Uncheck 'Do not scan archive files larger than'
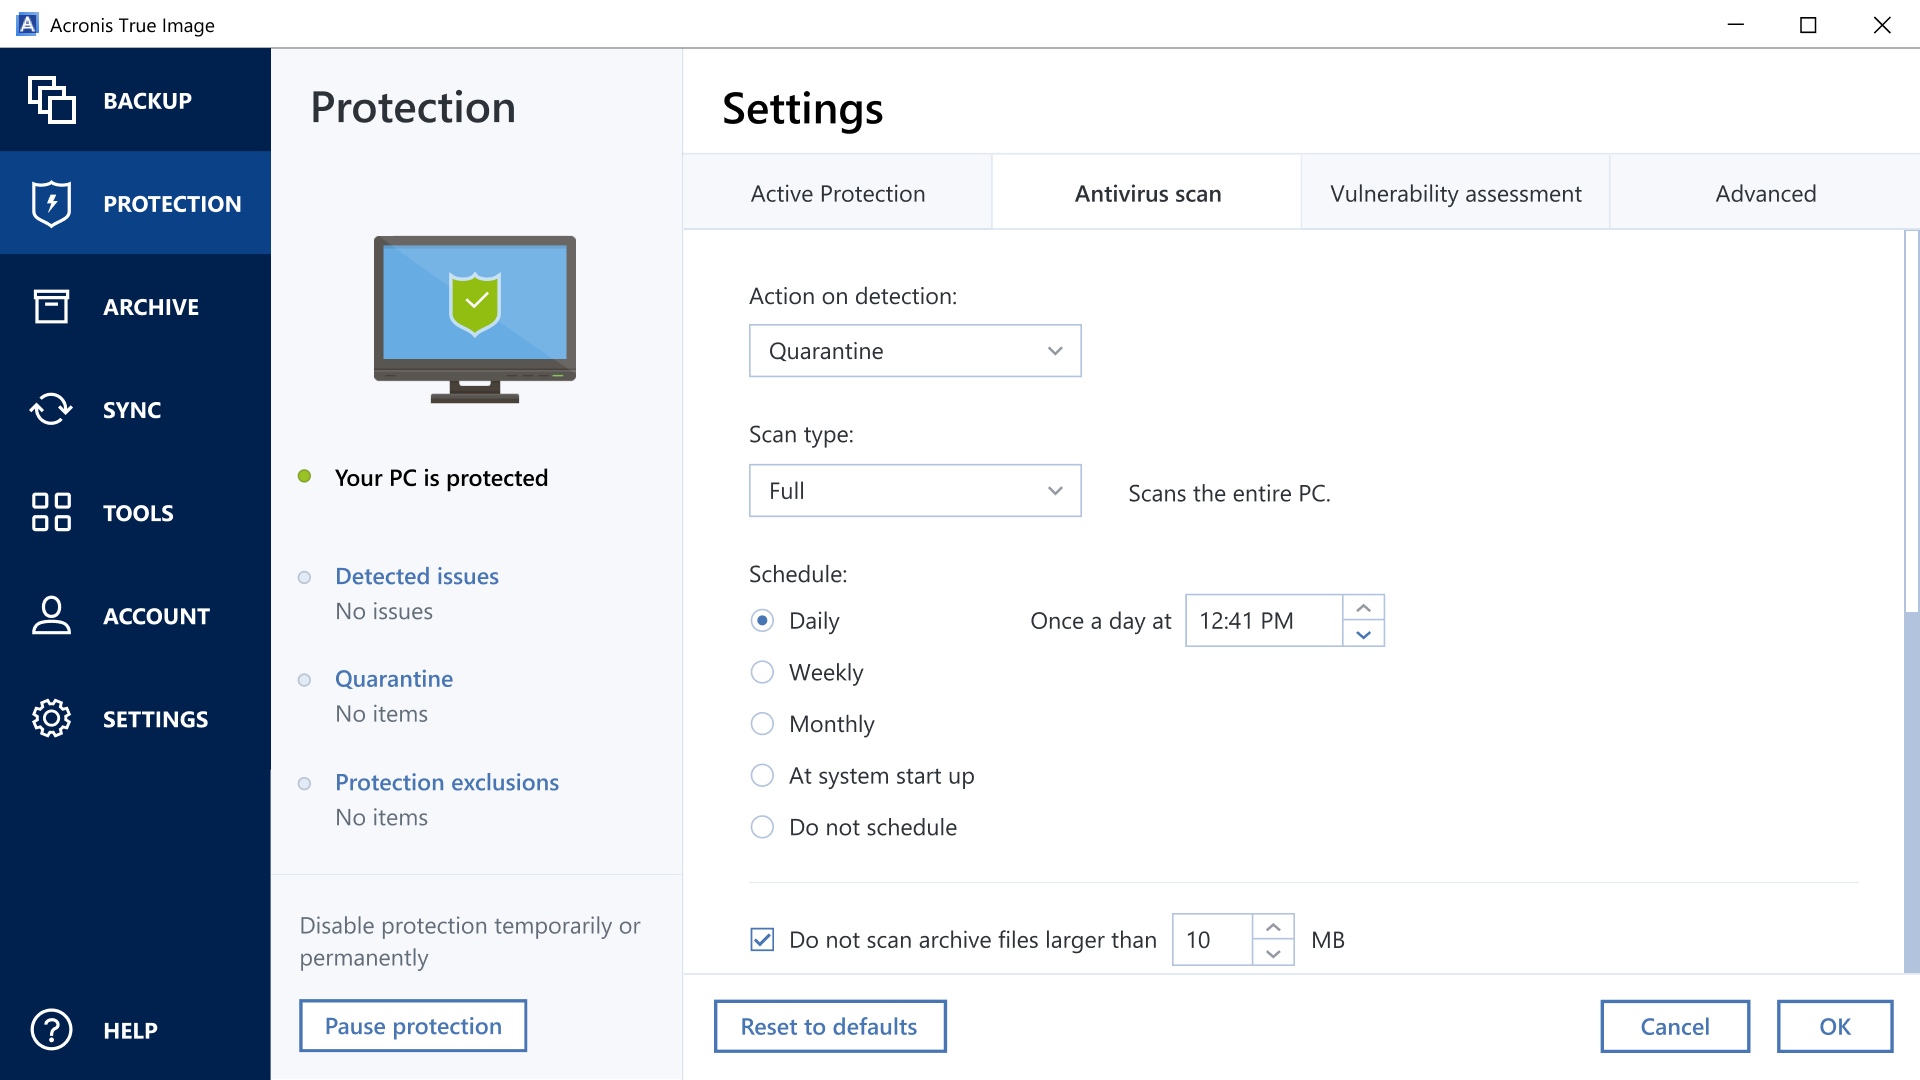1920x1080 pixels. (x=762, y=940)
